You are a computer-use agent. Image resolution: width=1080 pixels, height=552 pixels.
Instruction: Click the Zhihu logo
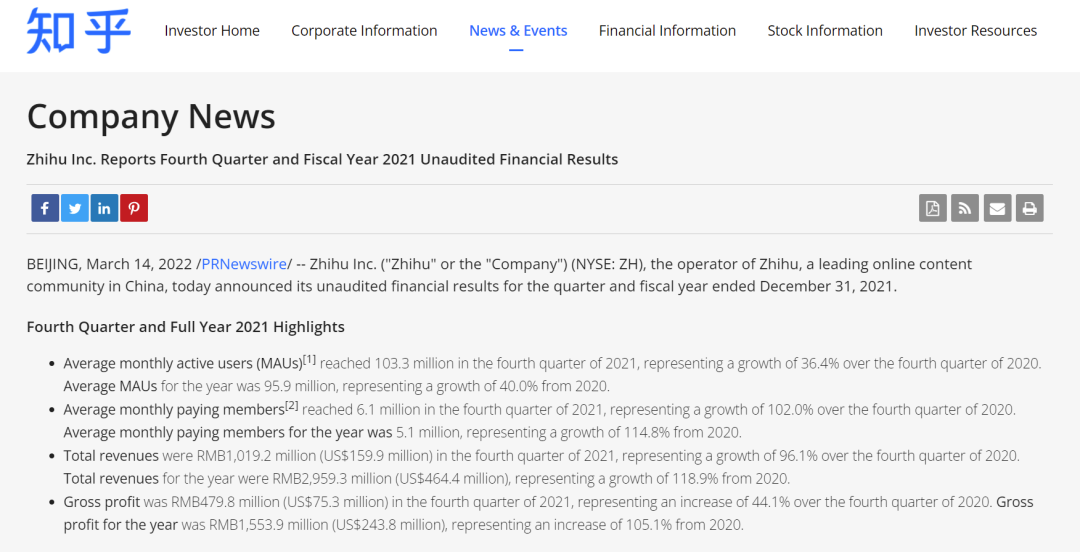pos(78,31)
